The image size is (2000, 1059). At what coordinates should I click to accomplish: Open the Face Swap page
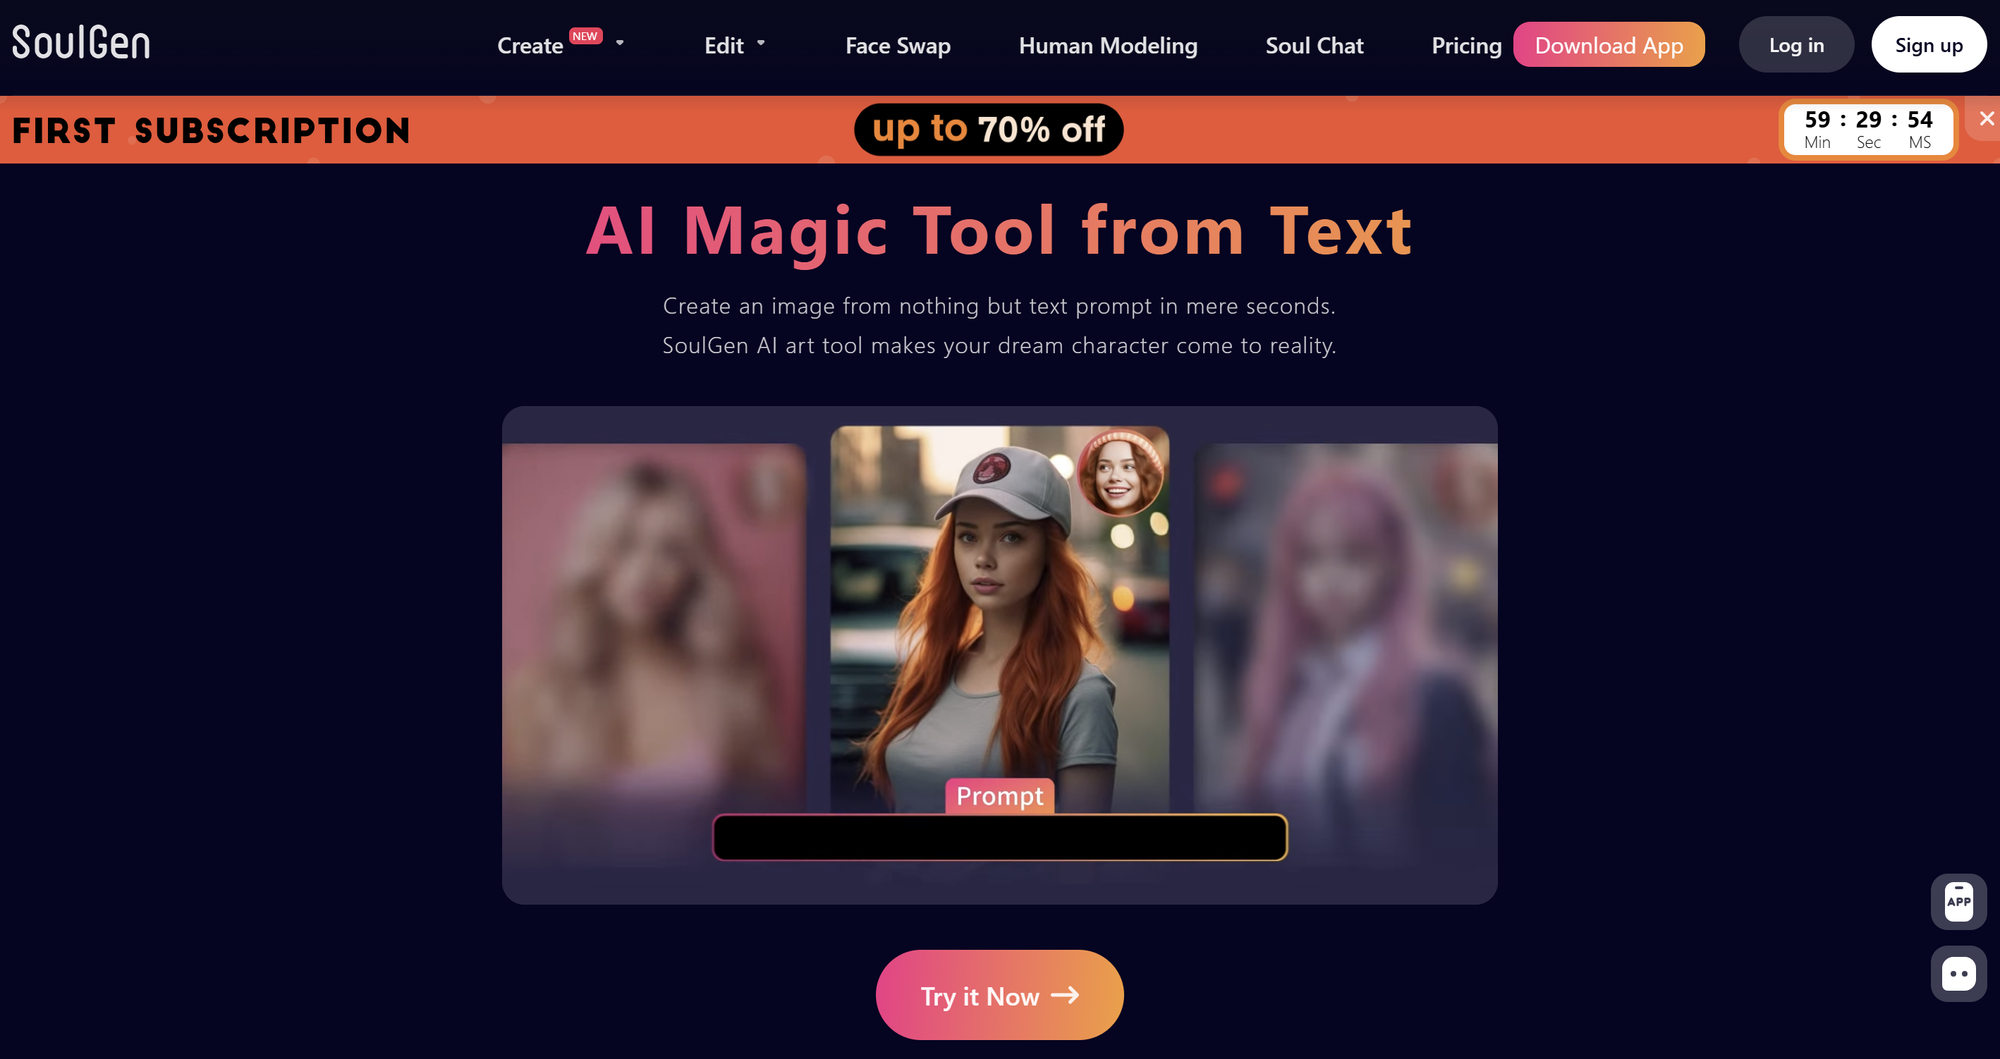click(x=898, y=46)
